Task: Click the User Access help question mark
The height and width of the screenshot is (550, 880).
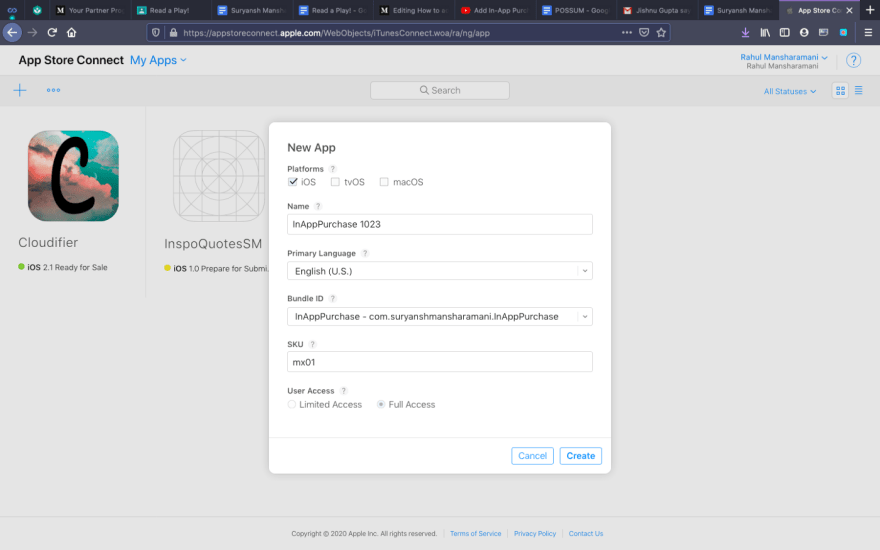Action: (x=343, y=391)
